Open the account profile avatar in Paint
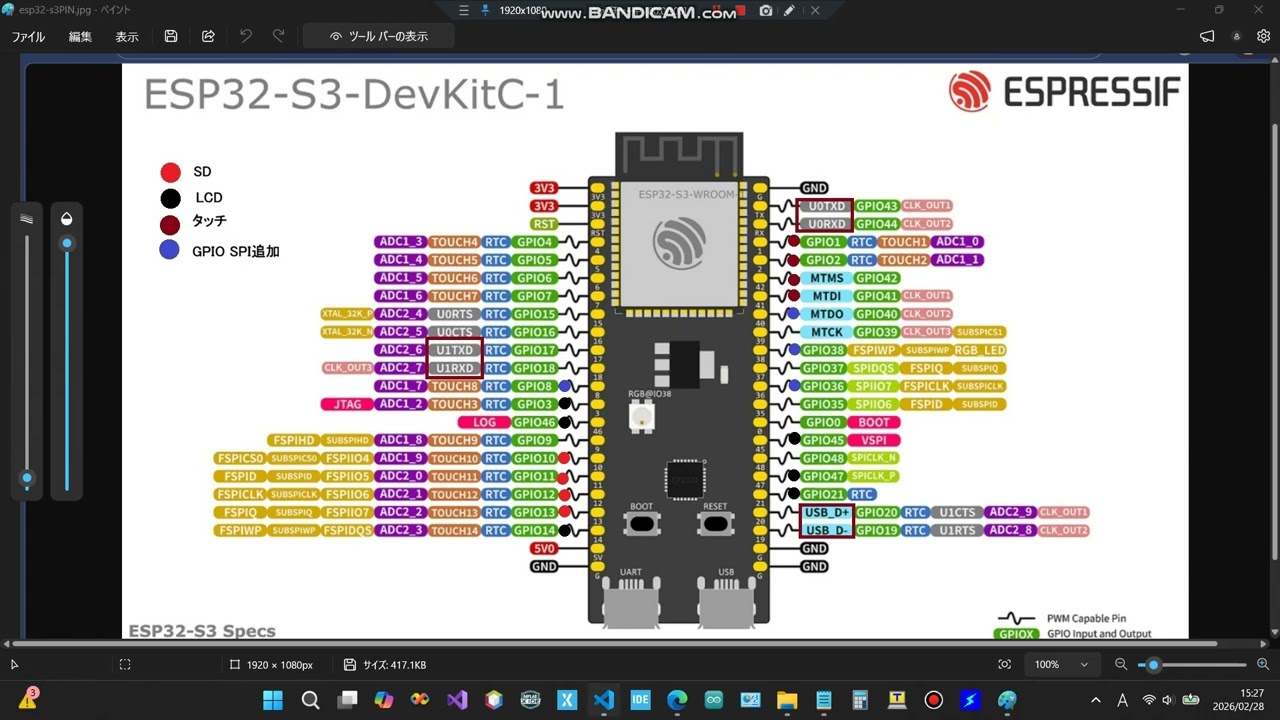The image size is (1280, 720). point(1236,36)
